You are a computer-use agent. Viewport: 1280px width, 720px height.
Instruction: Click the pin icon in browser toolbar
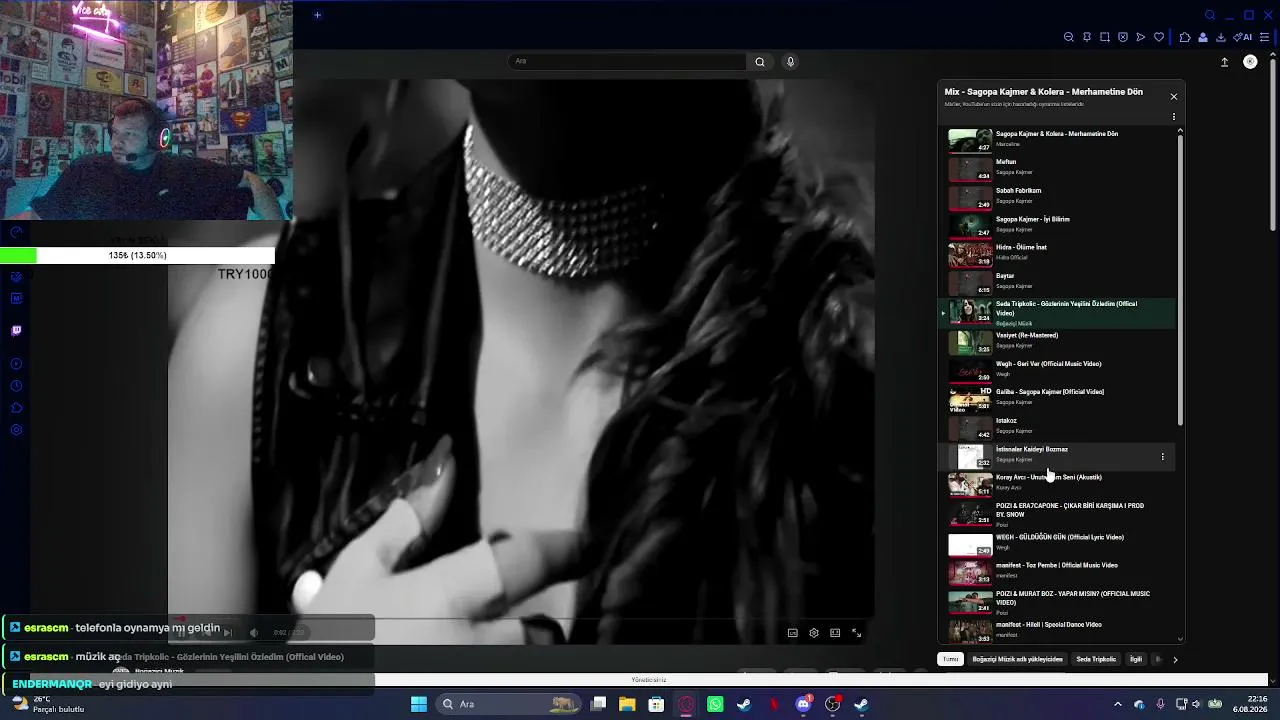point(1087,37)
